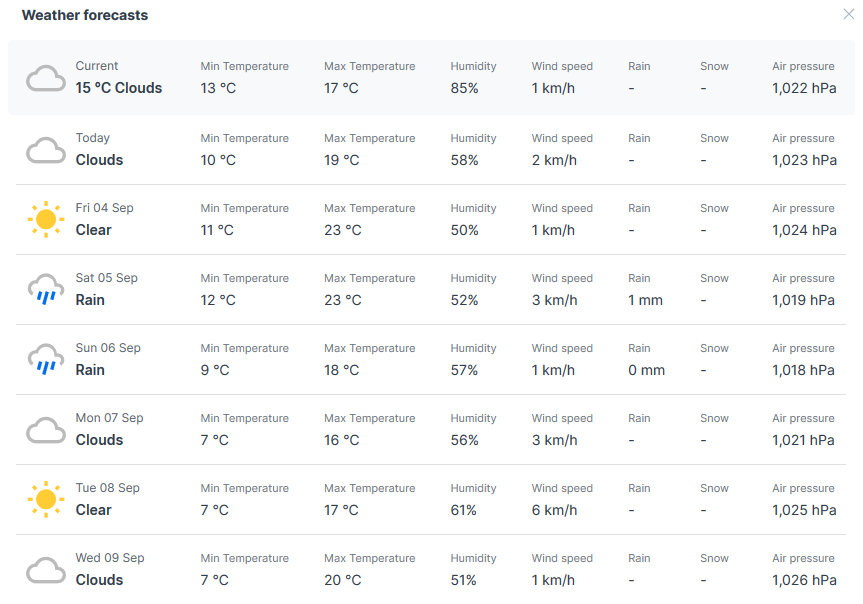The height and width of the screenshot is (604, 863).
Task: Click the Sat 05 Sep rain amount 1 mm
Action: click(x=645, y=300)
